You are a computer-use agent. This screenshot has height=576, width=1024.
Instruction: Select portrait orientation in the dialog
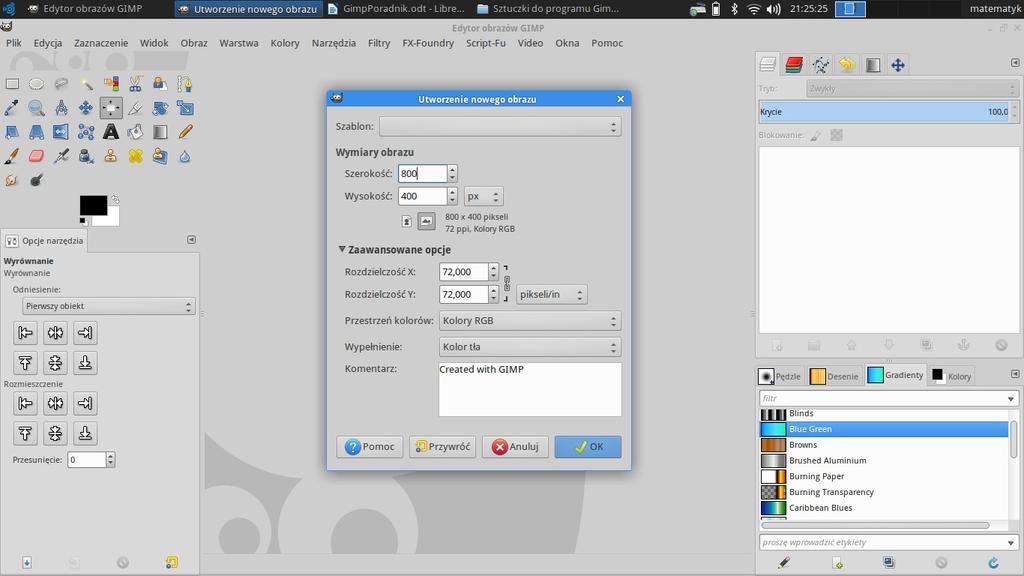coord(406,221)
